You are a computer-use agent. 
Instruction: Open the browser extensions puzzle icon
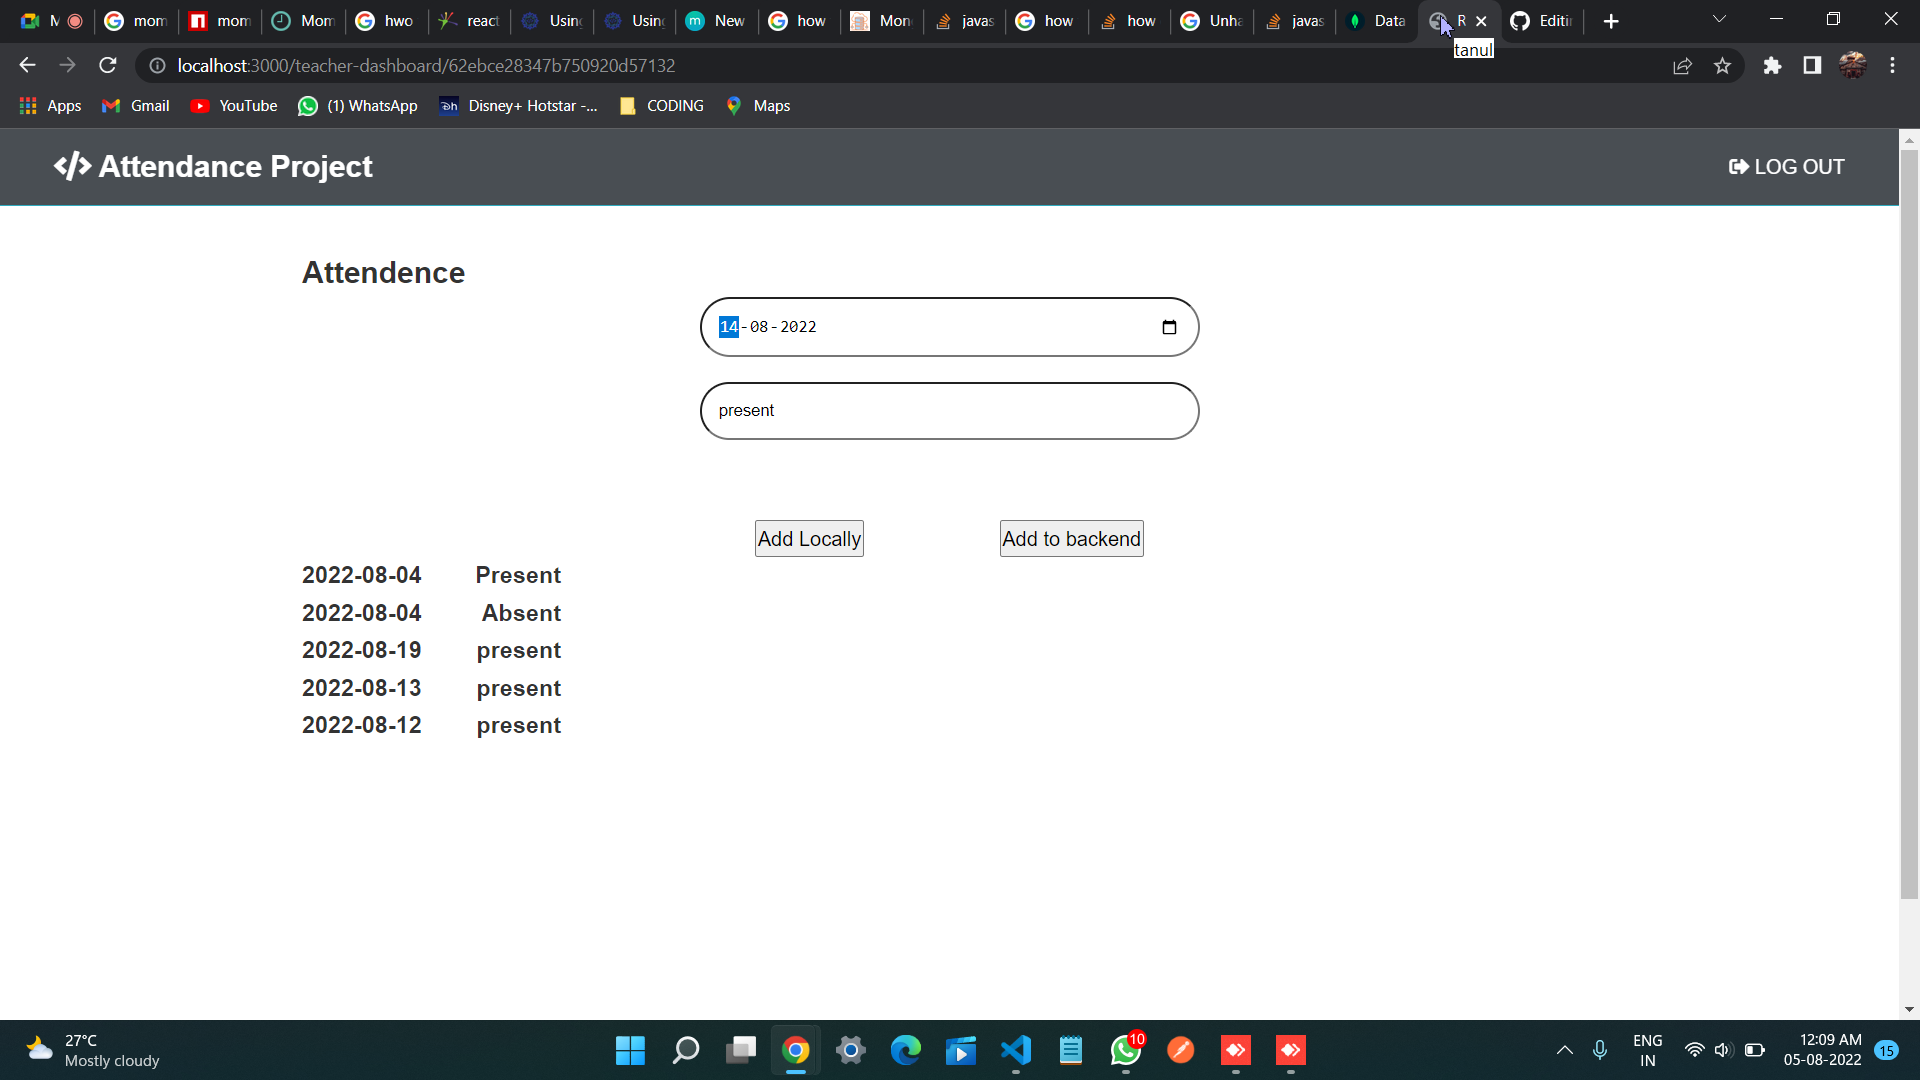(1773, 65)
